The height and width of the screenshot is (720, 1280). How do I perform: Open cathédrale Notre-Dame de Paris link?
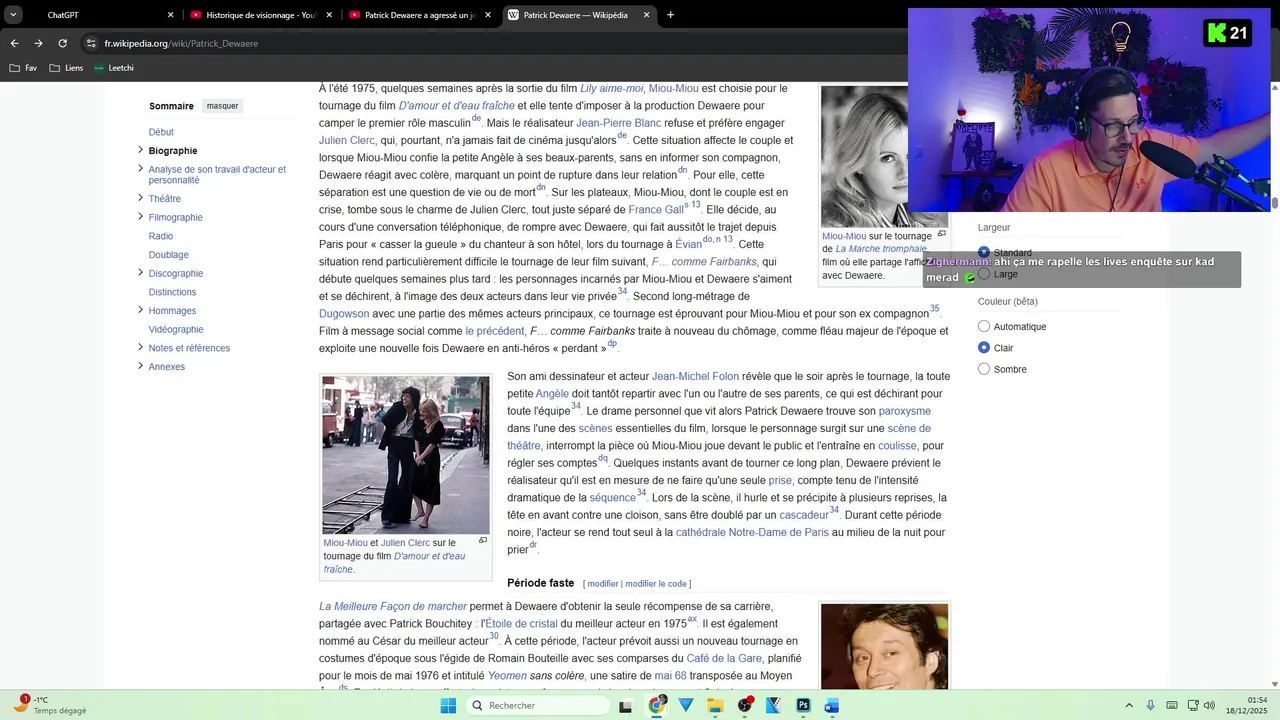point(752,533)
